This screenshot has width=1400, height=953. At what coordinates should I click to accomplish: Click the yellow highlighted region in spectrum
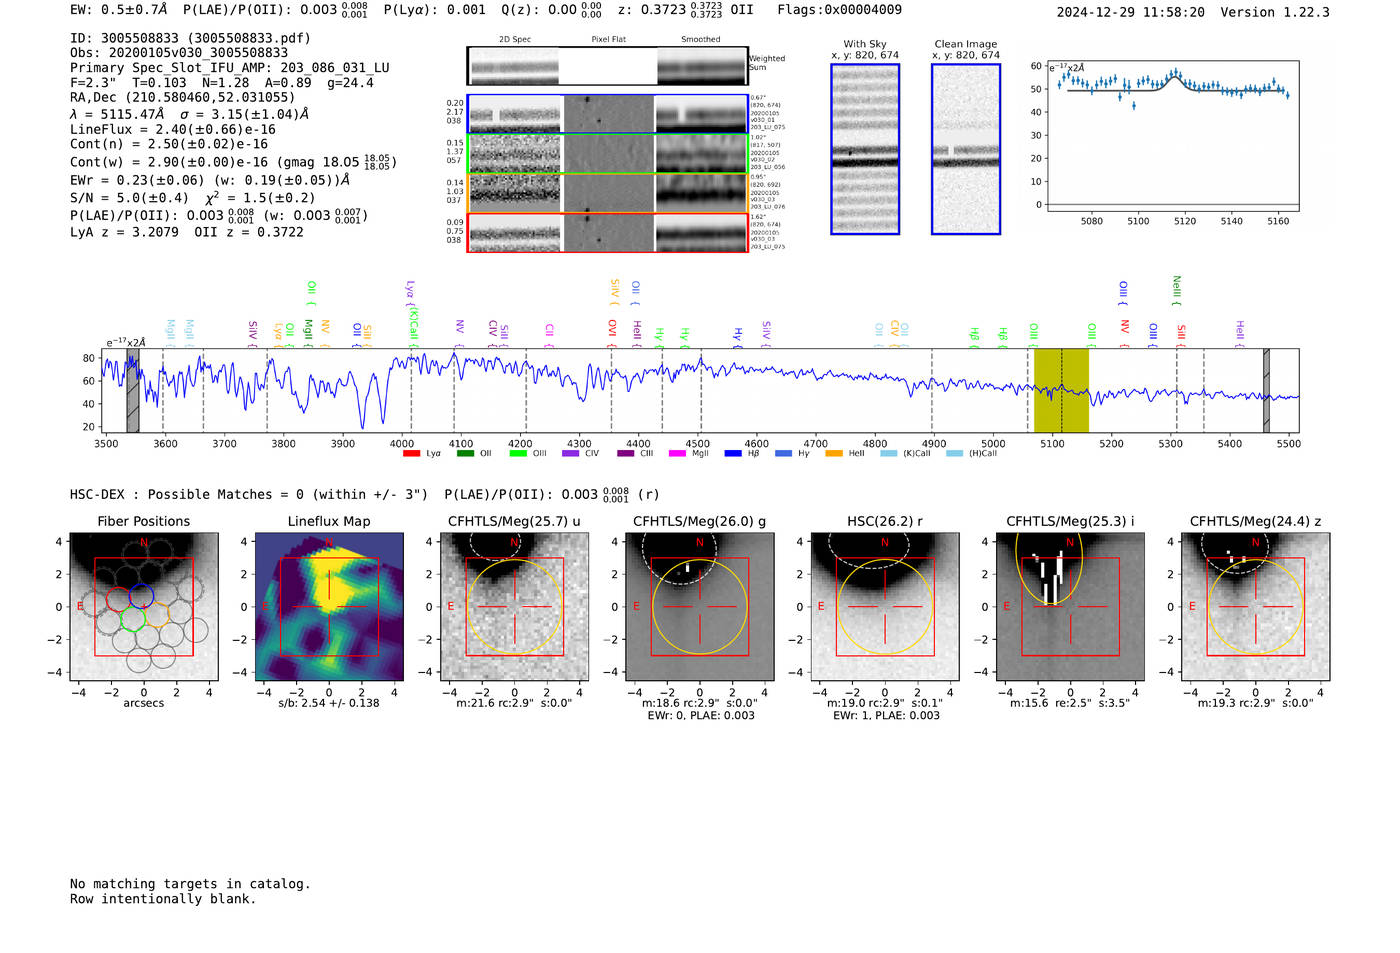pos(1061,390)
